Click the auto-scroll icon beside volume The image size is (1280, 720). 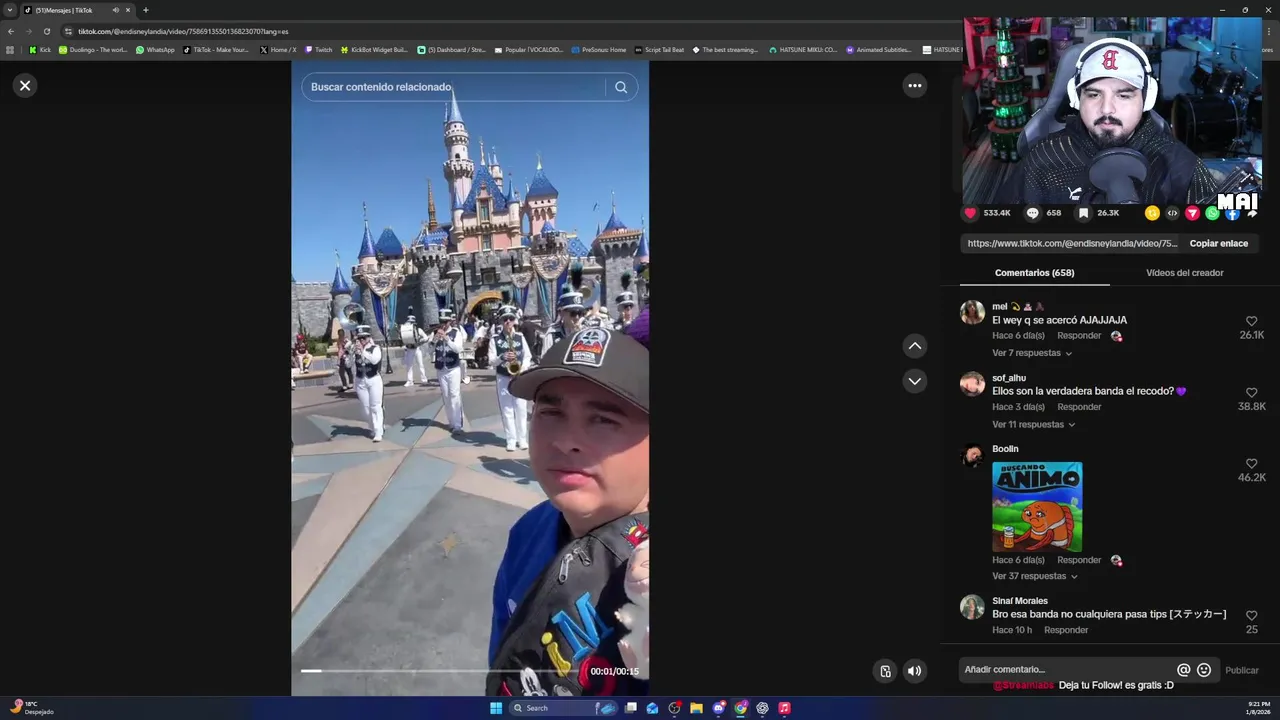[885, 671]
